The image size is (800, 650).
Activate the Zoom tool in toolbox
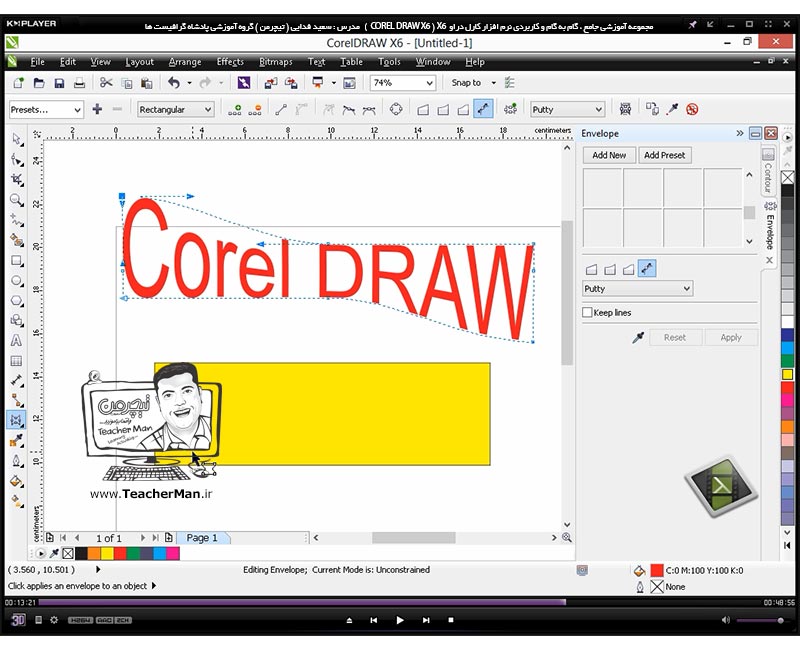[x=16, y=199]
